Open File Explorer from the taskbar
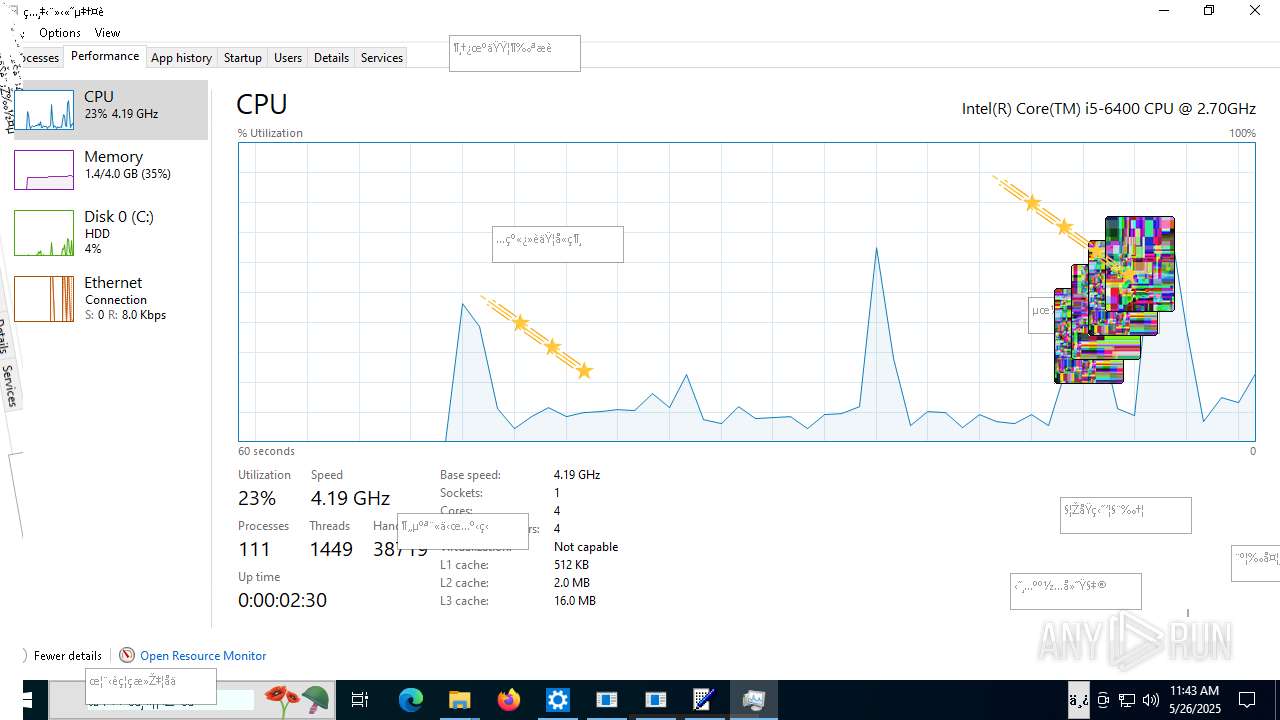Image resolution: width=1280 pixels, height=720 pixels. coord(459,700)
